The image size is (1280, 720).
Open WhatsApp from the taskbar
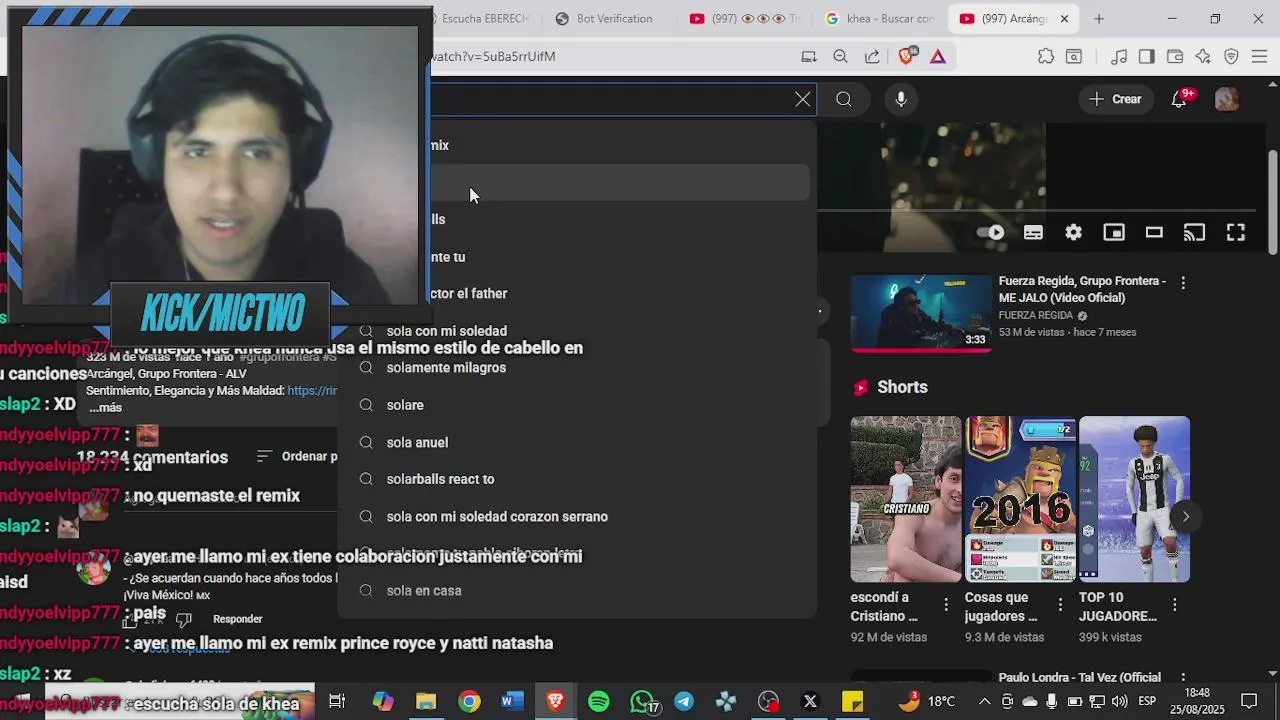pyautogui.click(x=642, y=701)
